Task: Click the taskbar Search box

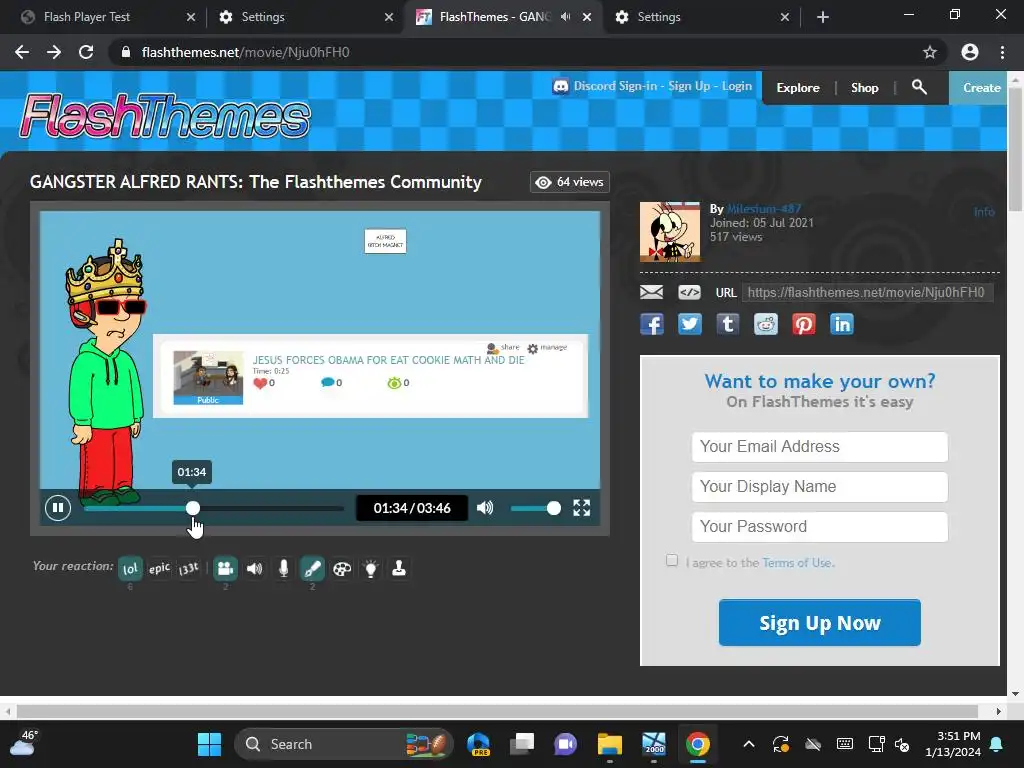Action: point(344,744)
